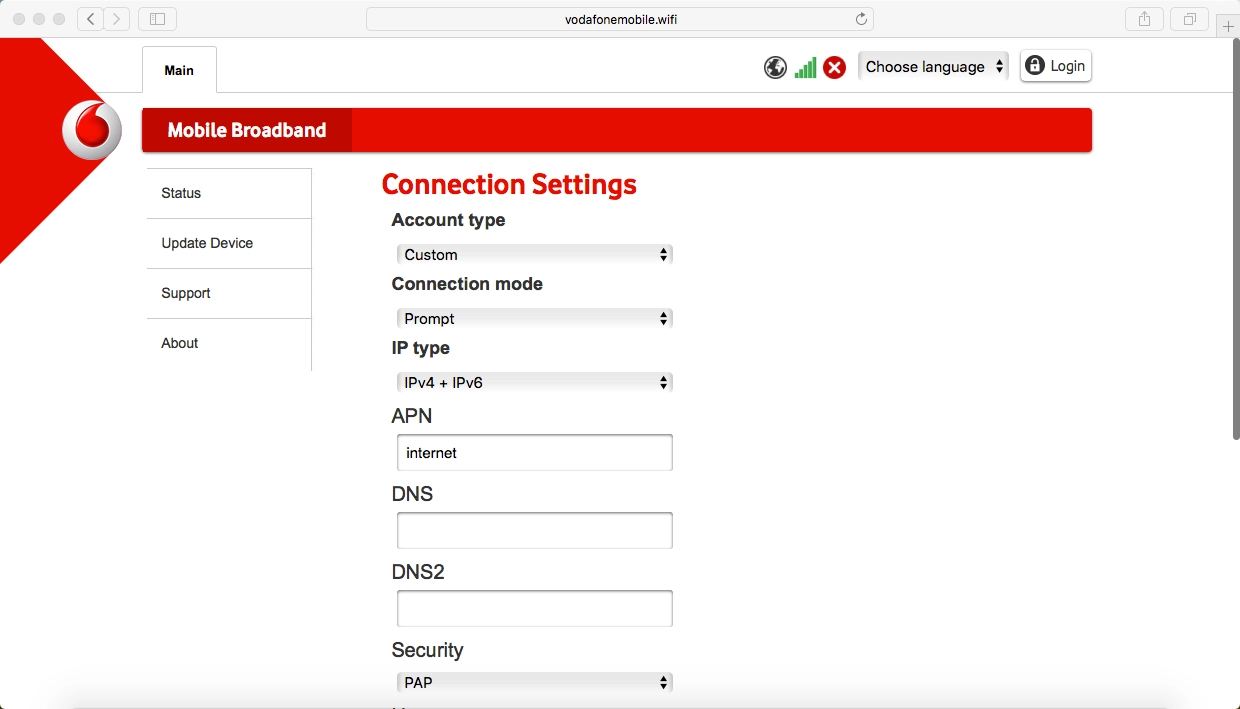Click into the APN text field

[534, 453]
